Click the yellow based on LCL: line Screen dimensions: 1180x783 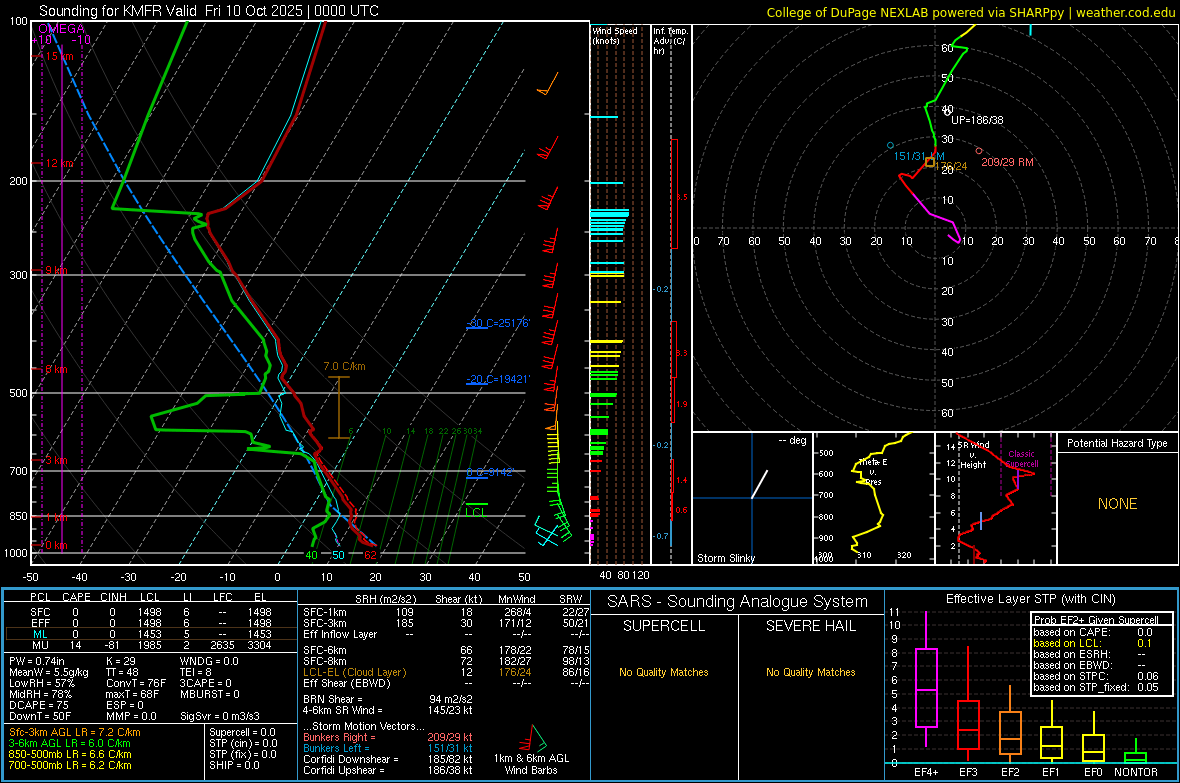[1093, 643]
